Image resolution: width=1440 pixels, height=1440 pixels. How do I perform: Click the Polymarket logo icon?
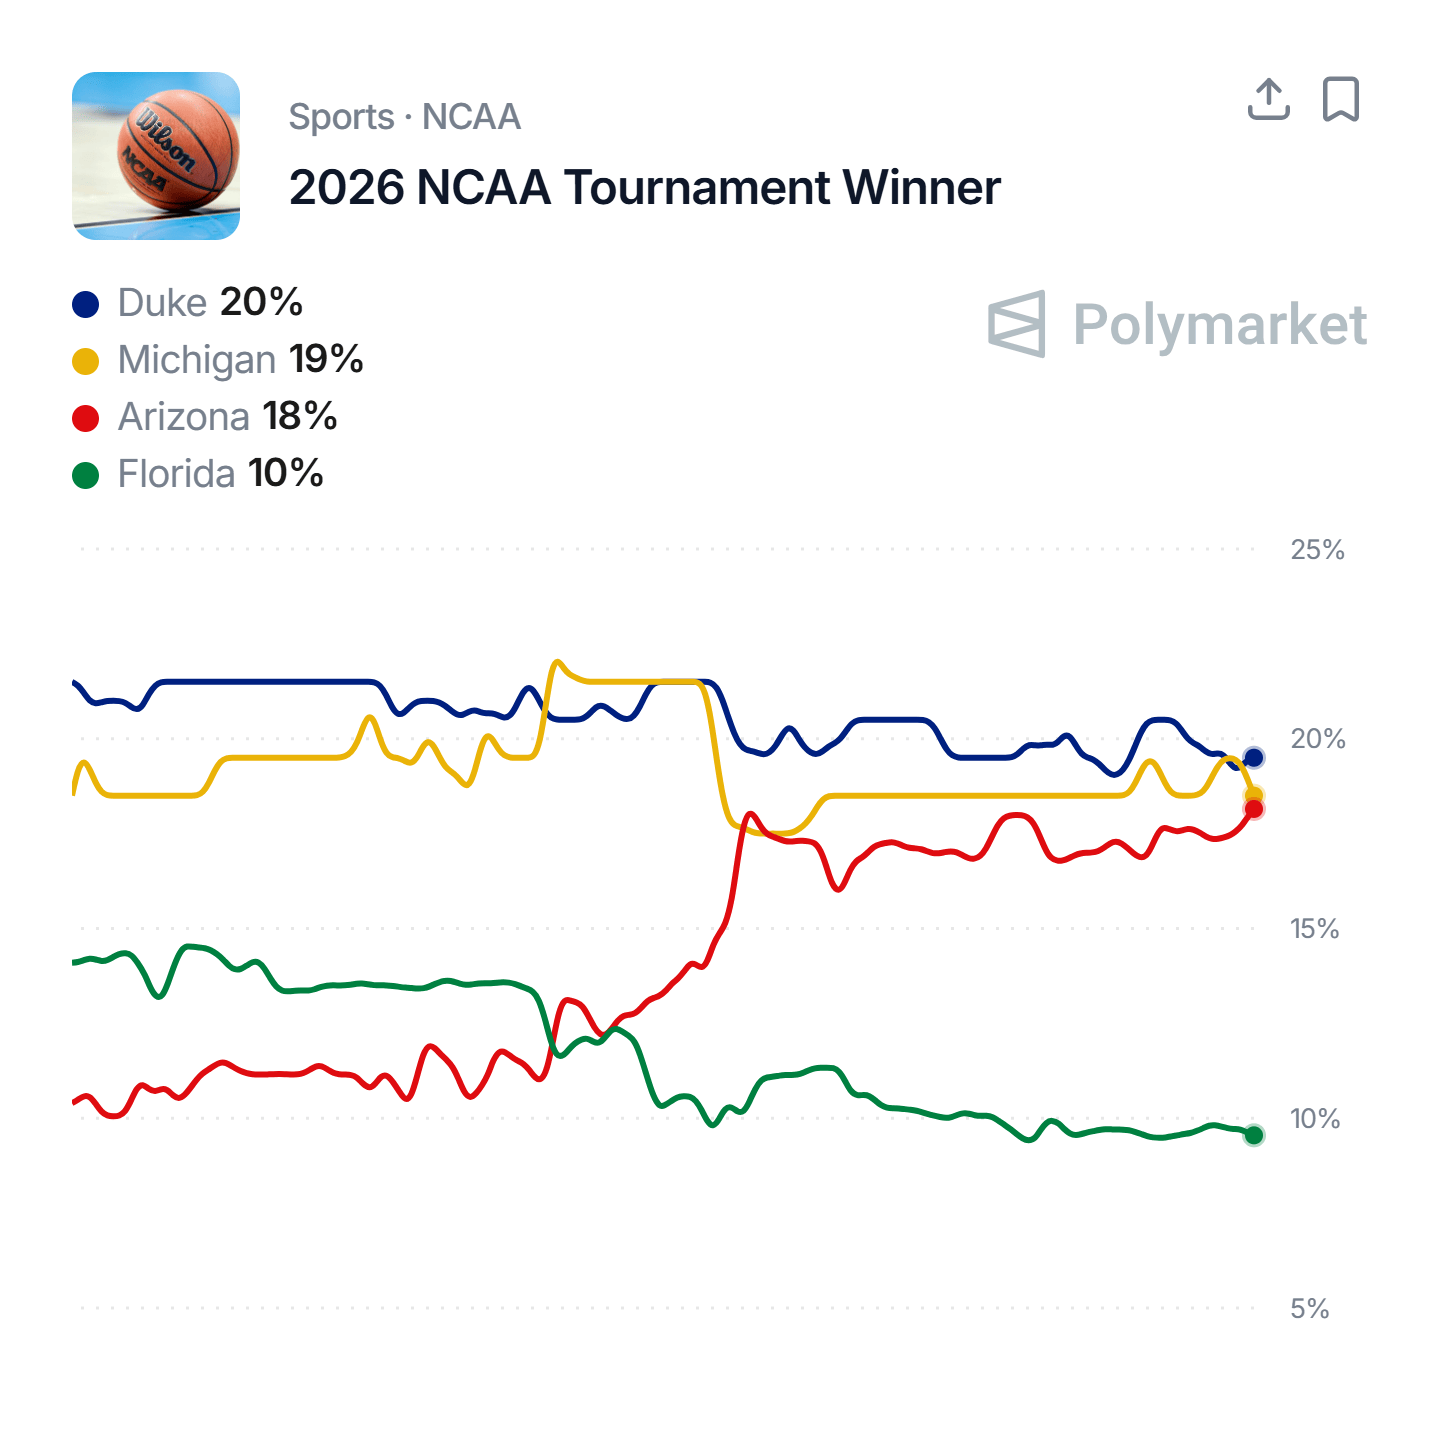pos(1017,324)
